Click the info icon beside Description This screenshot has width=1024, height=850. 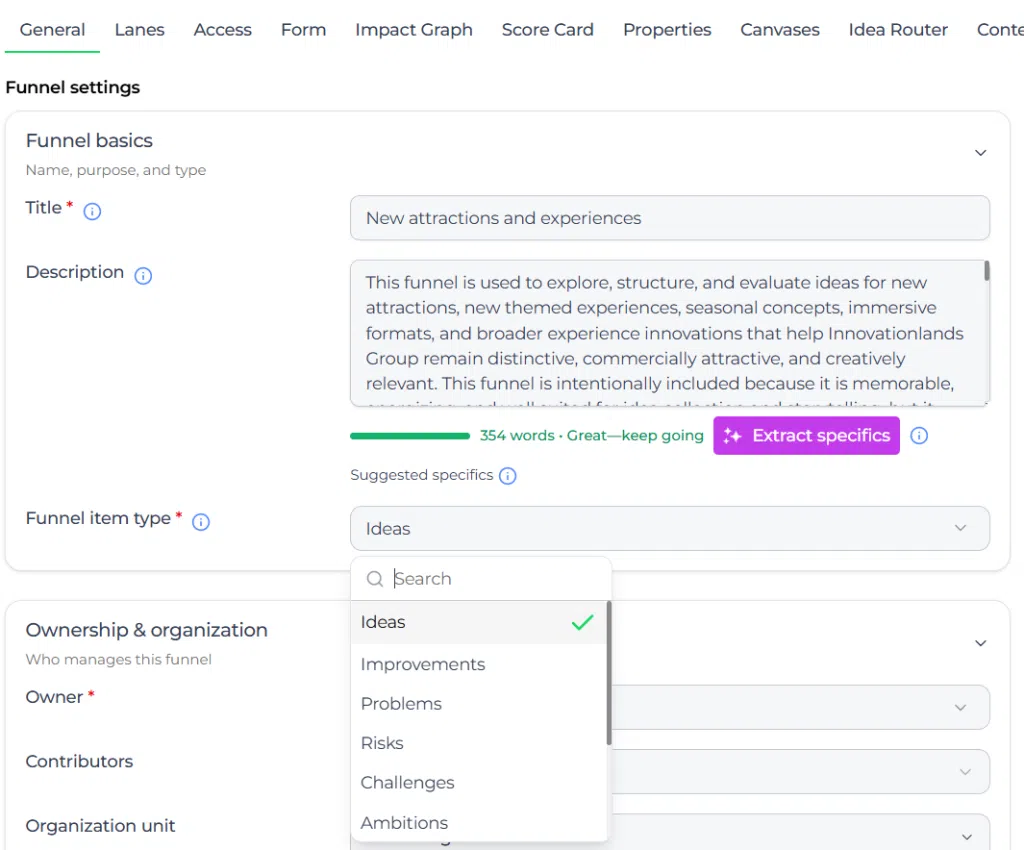[143, 275]
